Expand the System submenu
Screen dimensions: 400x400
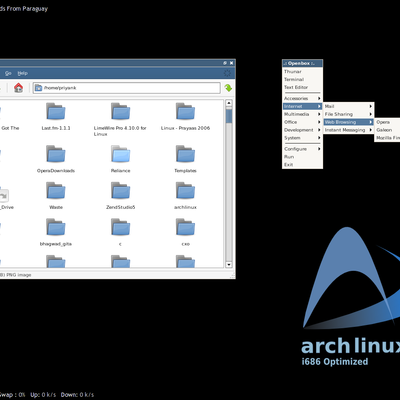tap(302, 138)
